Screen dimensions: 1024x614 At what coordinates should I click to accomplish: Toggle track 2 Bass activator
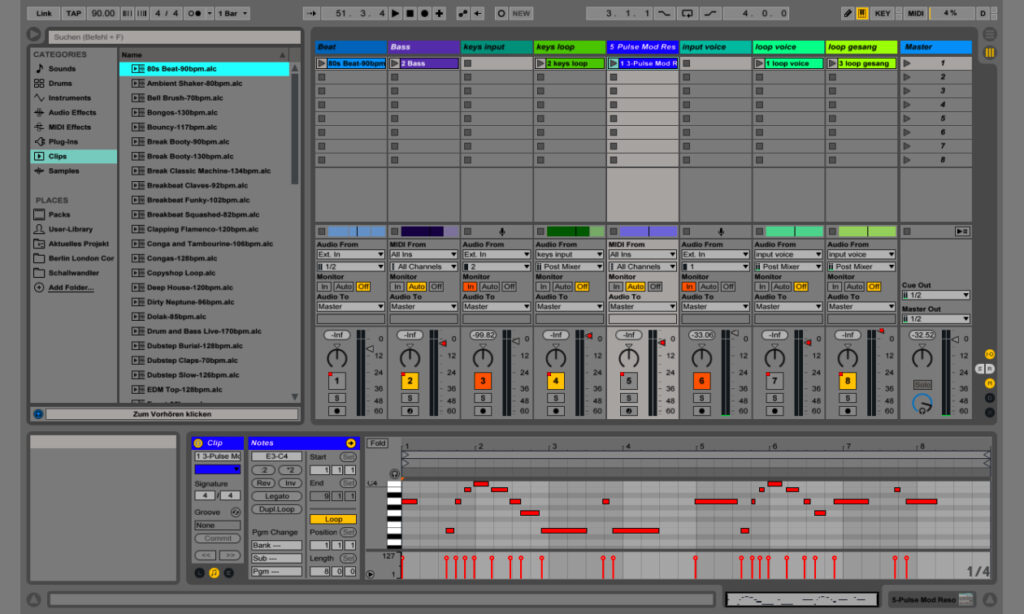pos(409,381)
